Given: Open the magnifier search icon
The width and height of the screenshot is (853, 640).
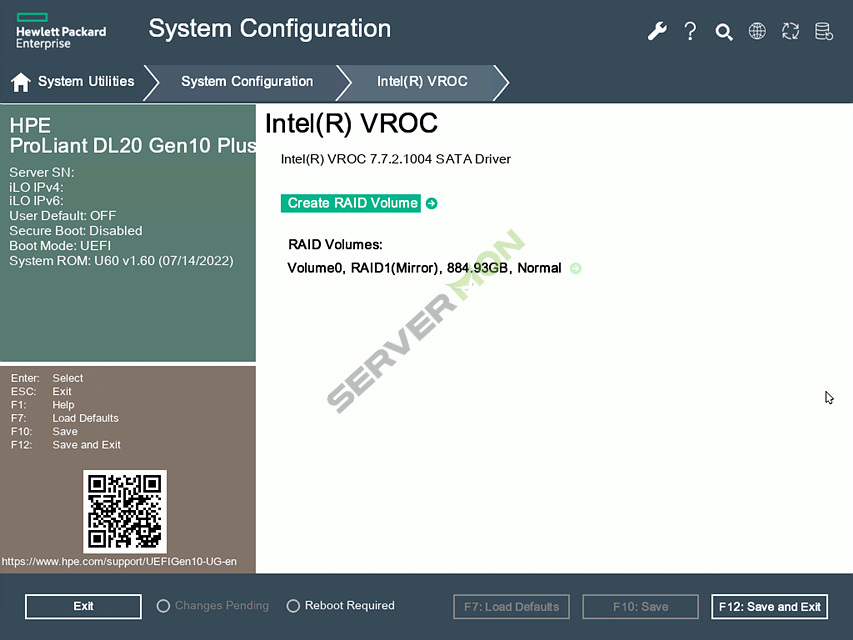Looking at the screenshot, I should click(724, 32).
